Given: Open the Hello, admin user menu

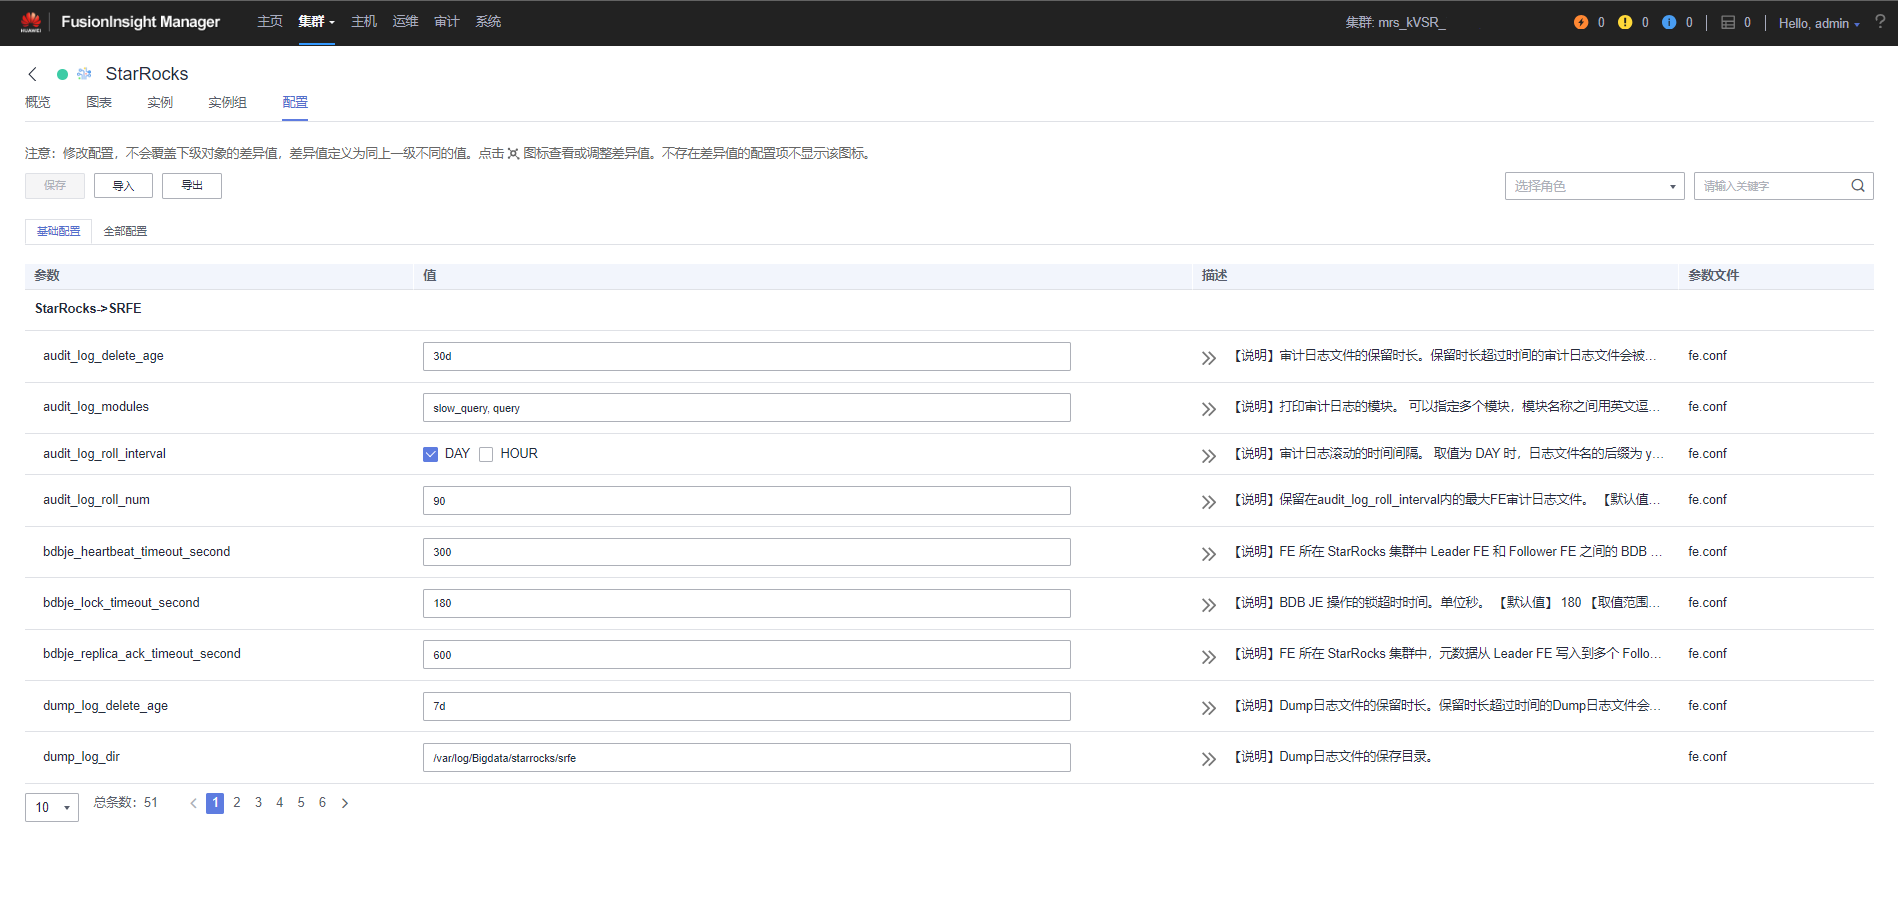Looking at the screenshot, I should [x=1819, y=23].
